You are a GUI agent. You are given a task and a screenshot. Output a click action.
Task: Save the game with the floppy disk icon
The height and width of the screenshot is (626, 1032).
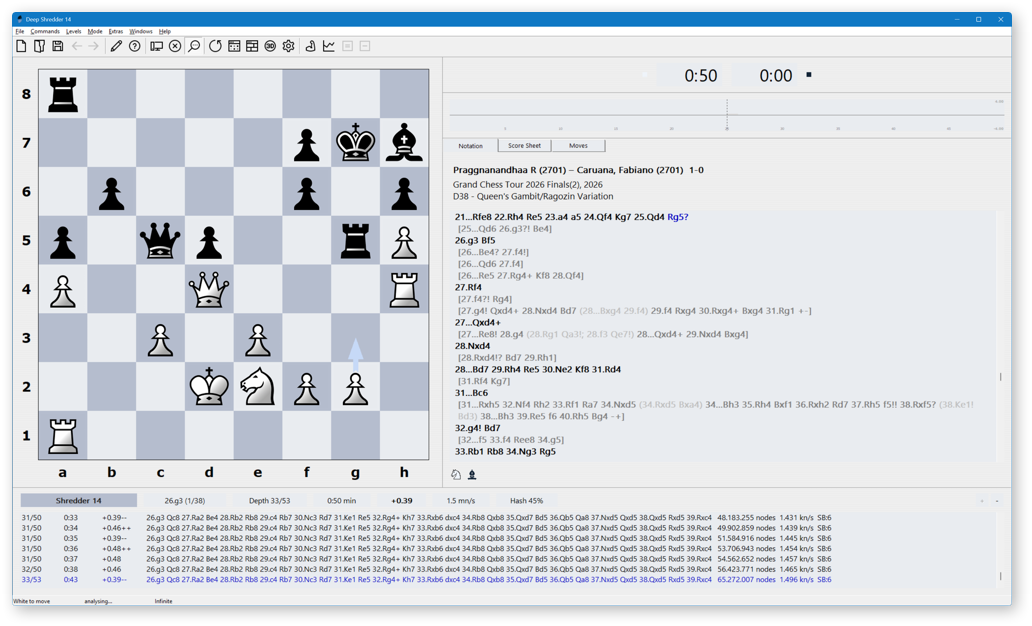point(58,46)
